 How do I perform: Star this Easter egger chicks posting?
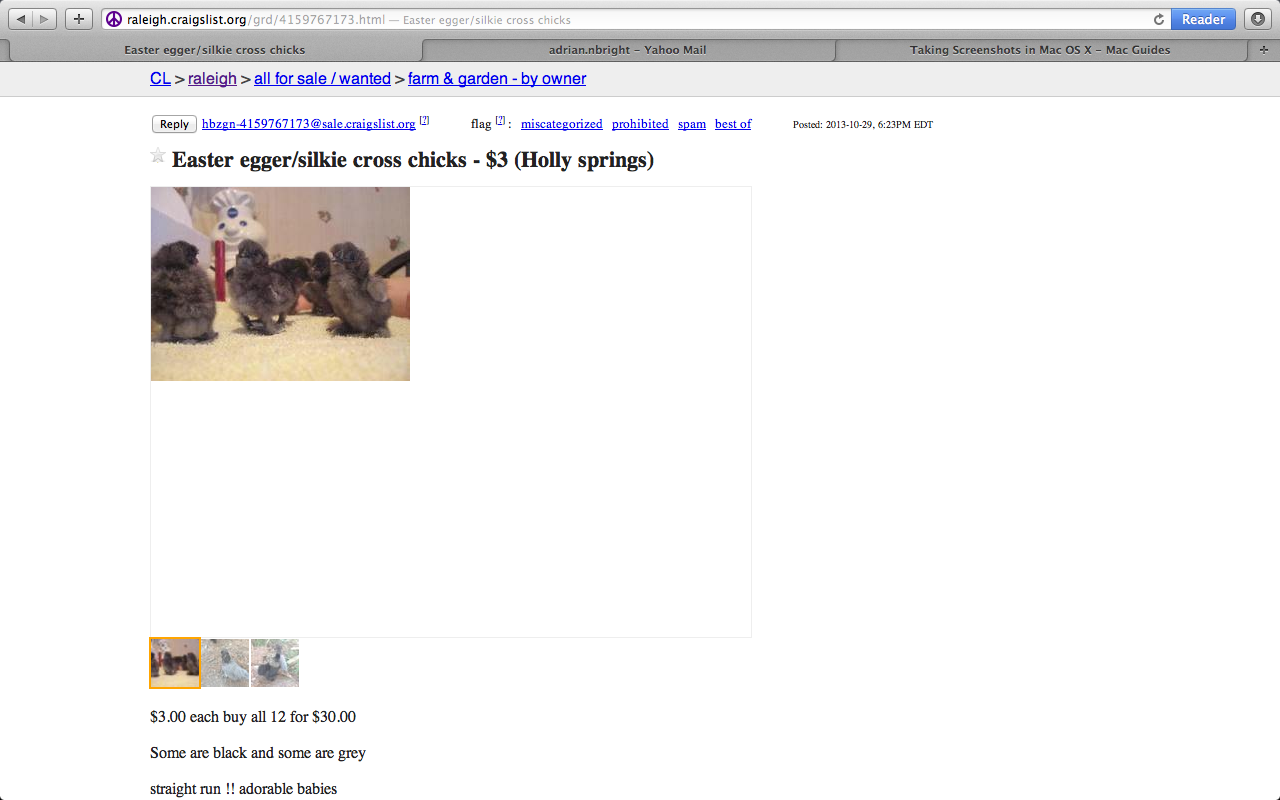(x=158, y=155)
